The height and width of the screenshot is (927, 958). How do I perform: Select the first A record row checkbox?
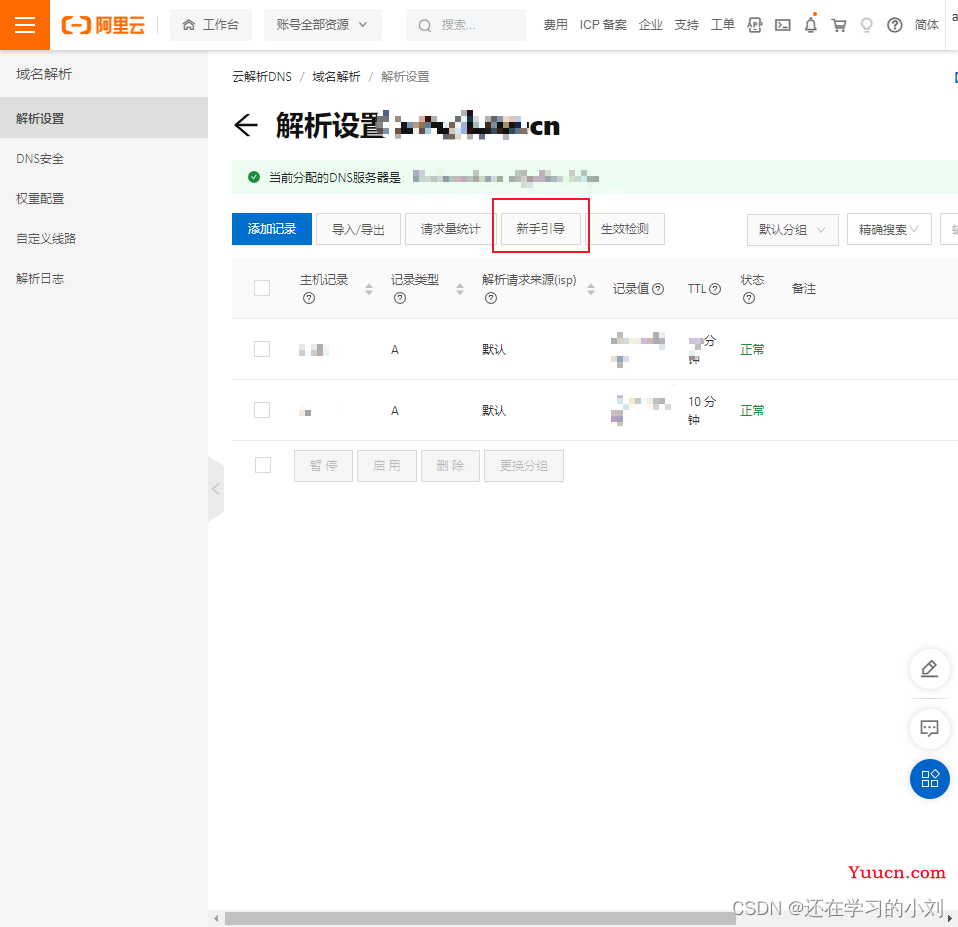[262, 349]
